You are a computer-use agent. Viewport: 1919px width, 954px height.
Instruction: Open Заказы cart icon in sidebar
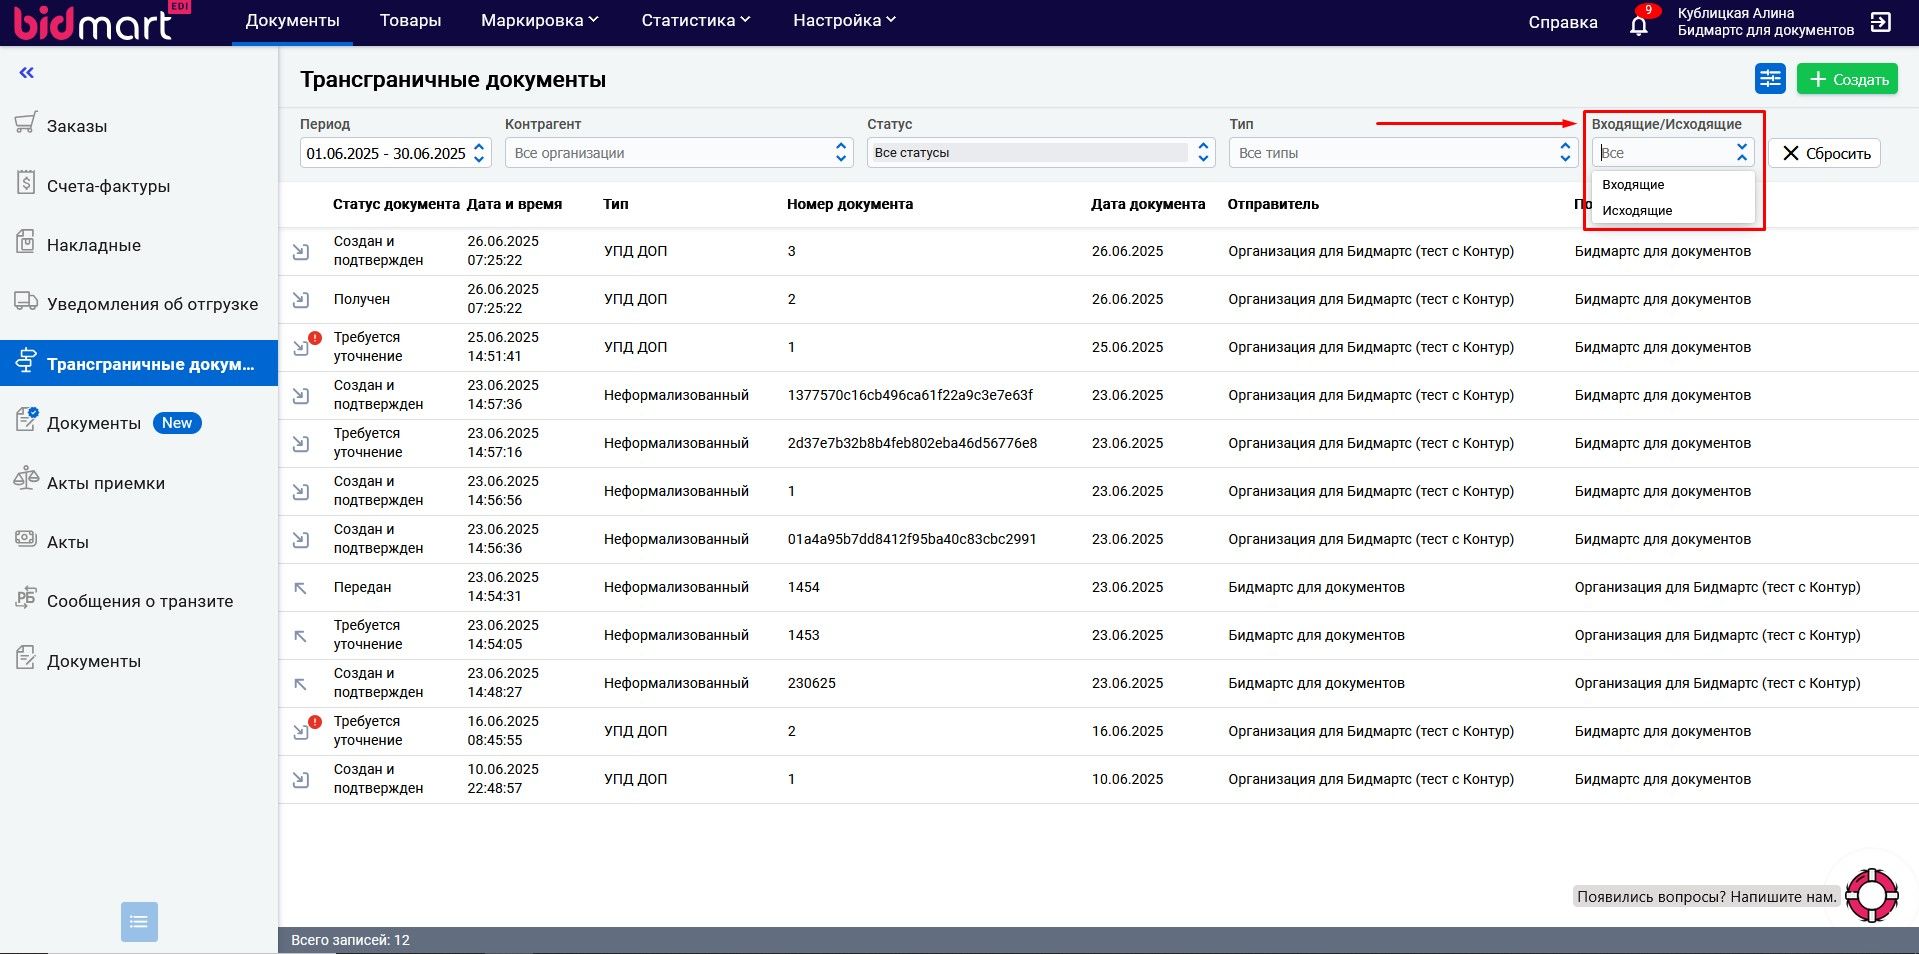[x=26, y=123]
